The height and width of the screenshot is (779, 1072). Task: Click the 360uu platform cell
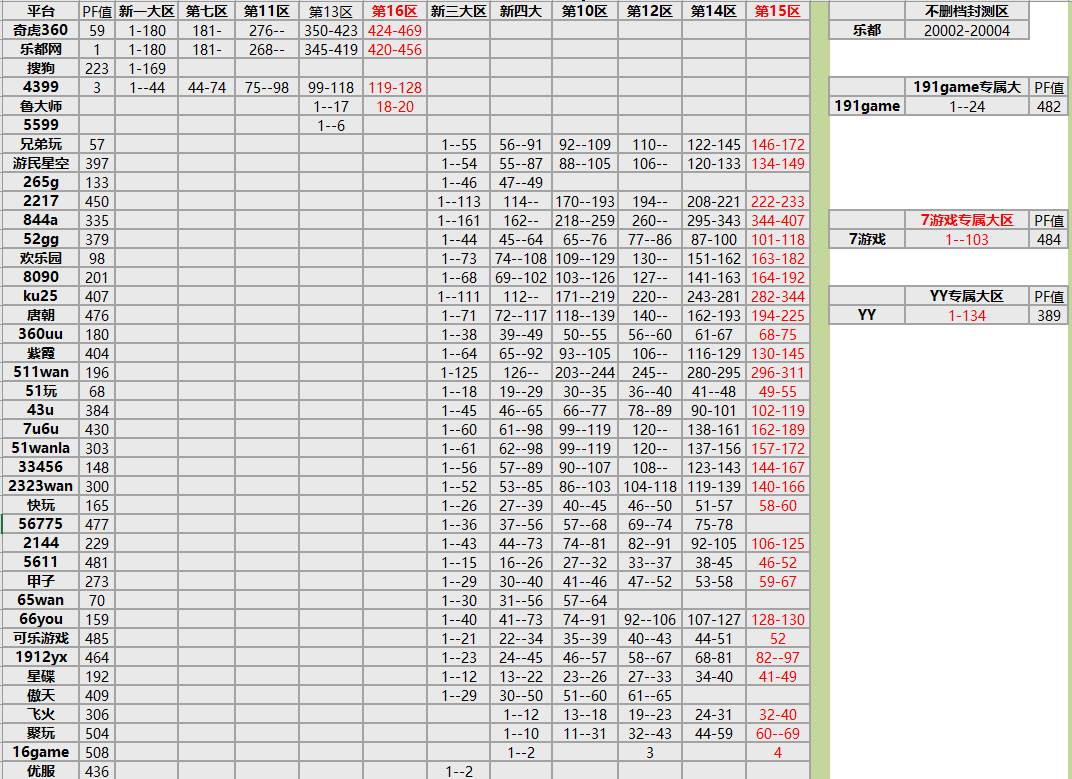coord(40,334)
